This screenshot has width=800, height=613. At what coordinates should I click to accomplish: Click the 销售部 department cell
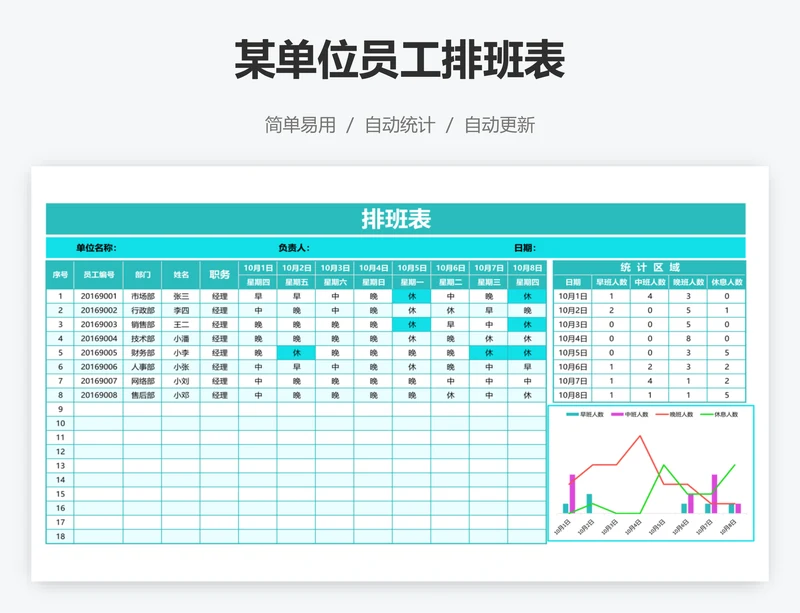pos(142,325)
